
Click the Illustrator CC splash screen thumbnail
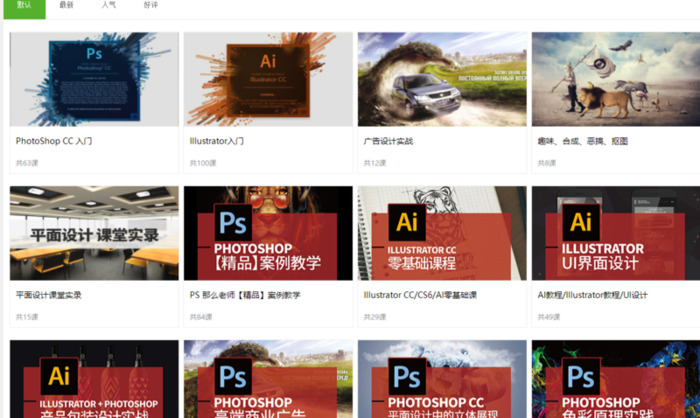click(268, 79)
